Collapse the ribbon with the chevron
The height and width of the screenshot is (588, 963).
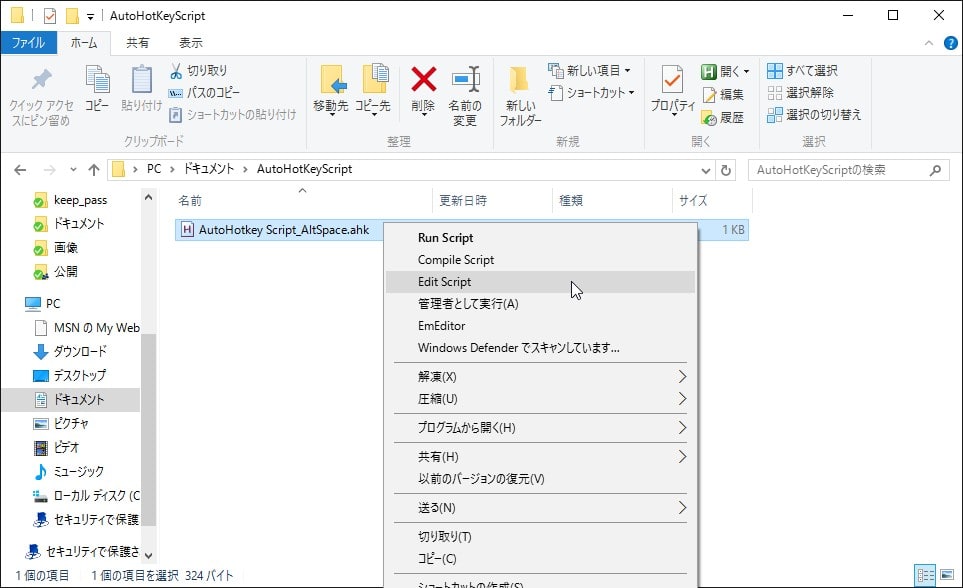click(929, 43)
